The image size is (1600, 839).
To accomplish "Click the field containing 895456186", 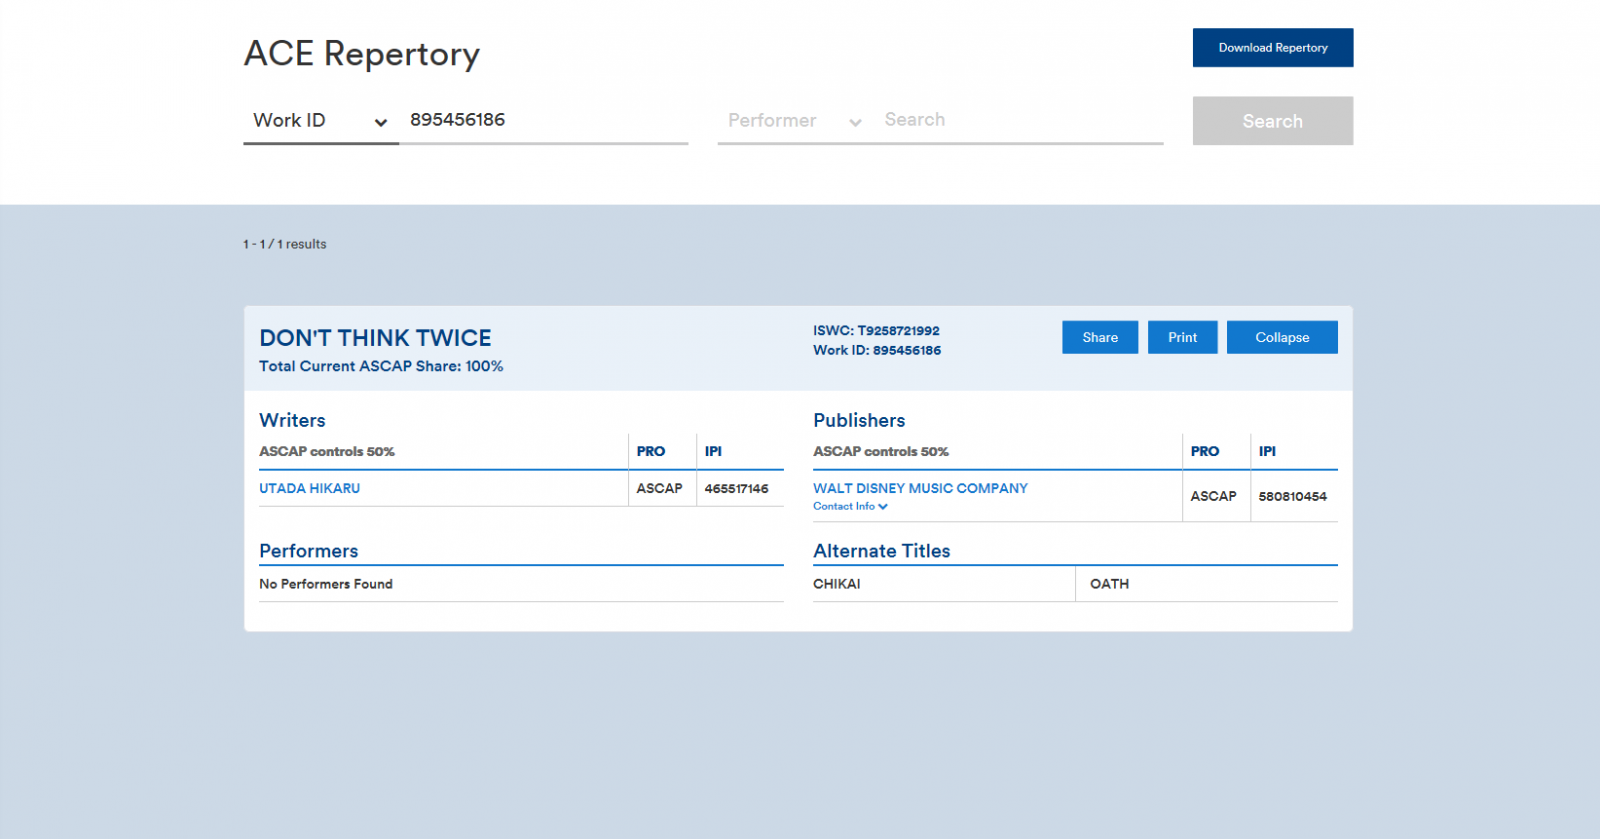I will tap(545, 120).
